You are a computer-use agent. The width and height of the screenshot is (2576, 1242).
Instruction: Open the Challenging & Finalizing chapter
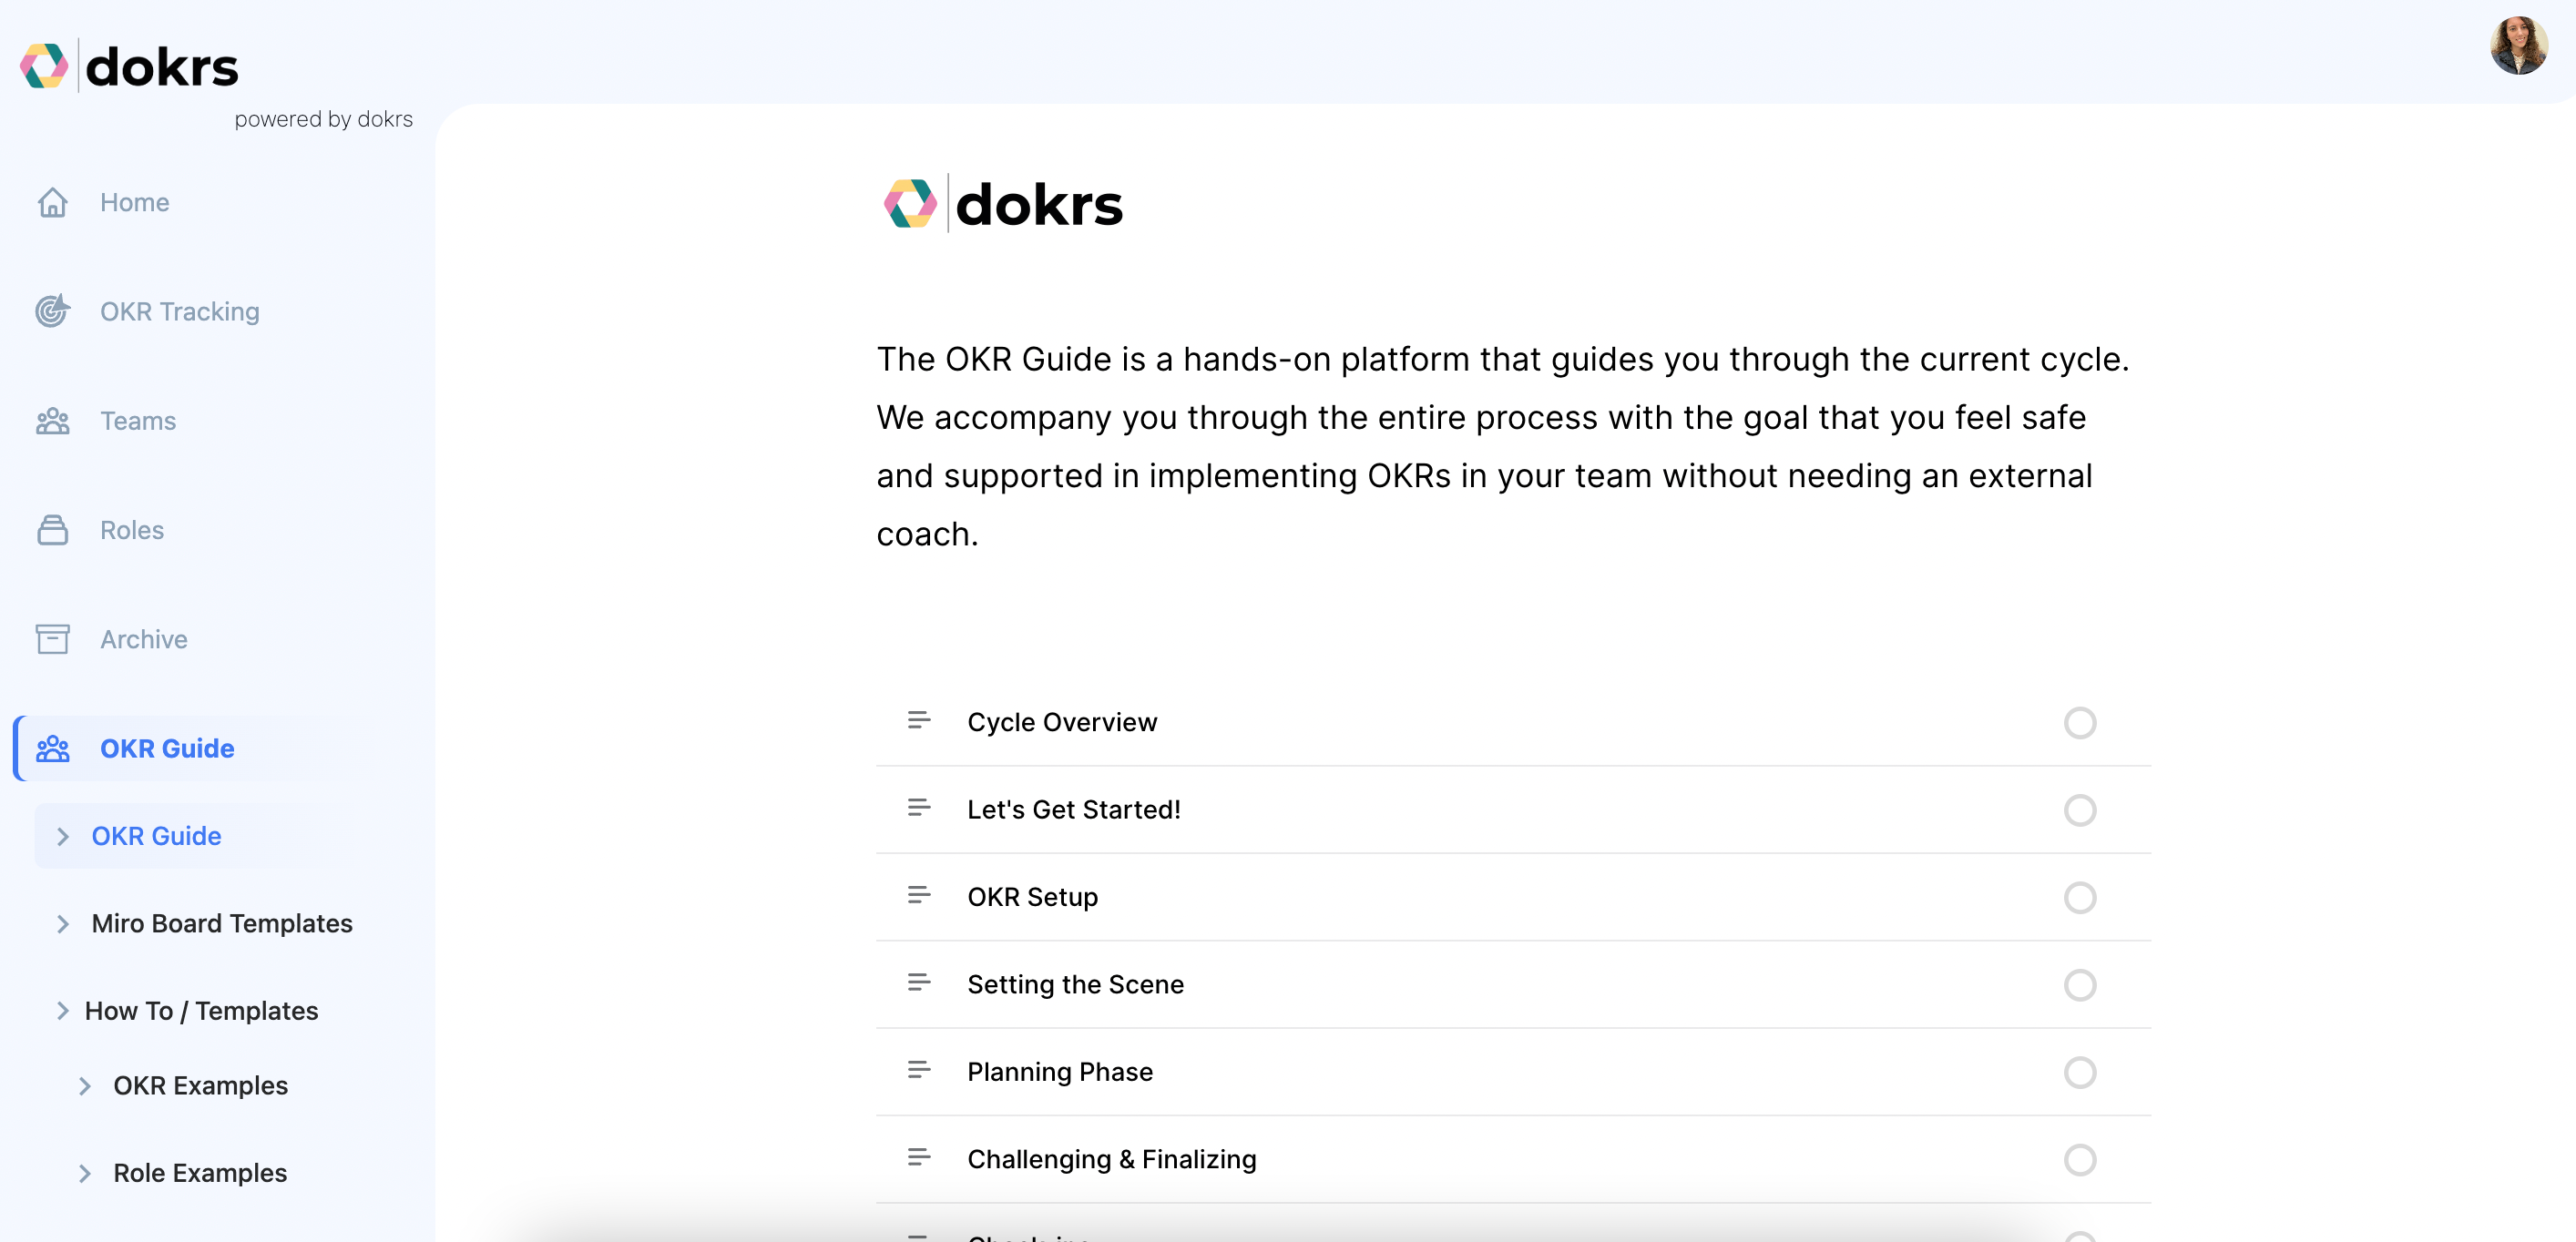pyautogui.click(x=1111, y=1159)
